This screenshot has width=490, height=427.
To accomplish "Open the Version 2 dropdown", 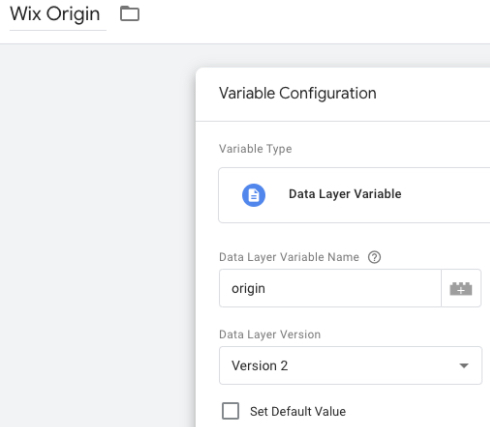I will coord(350,366).
